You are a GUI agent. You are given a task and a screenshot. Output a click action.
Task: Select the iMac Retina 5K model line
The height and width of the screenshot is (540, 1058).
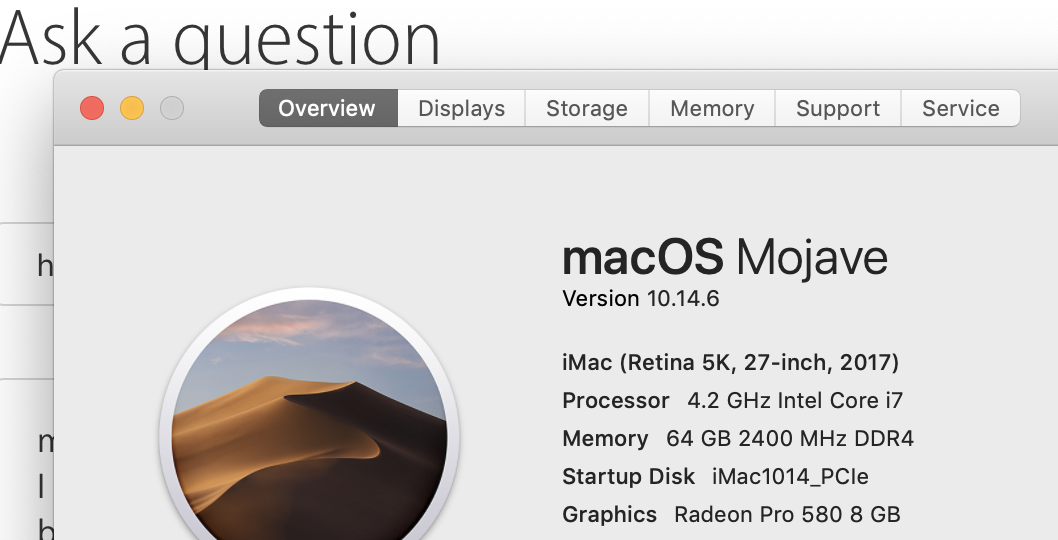pyautogui.click(x=730, y=361)
